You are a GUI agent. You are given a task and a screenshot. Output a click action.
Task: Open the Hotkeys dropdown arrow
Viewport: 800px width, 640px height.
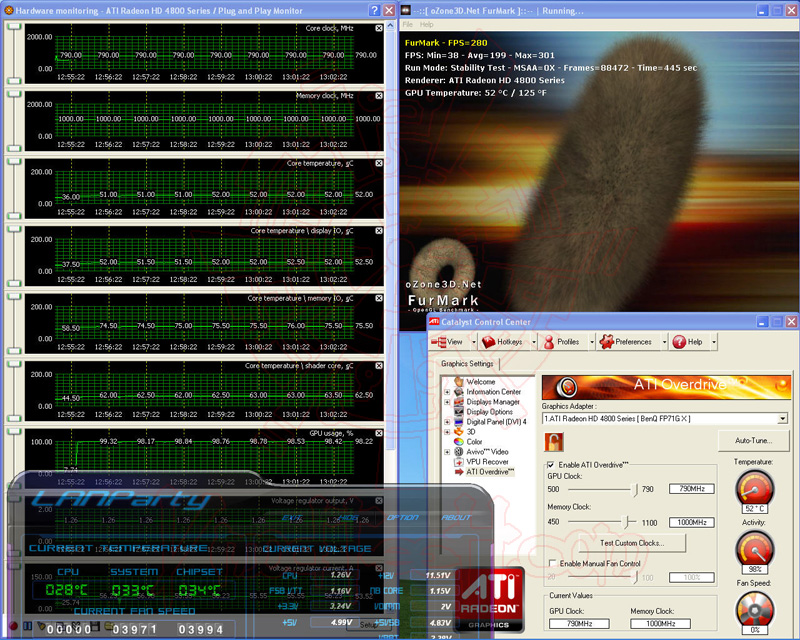point(534,342)
